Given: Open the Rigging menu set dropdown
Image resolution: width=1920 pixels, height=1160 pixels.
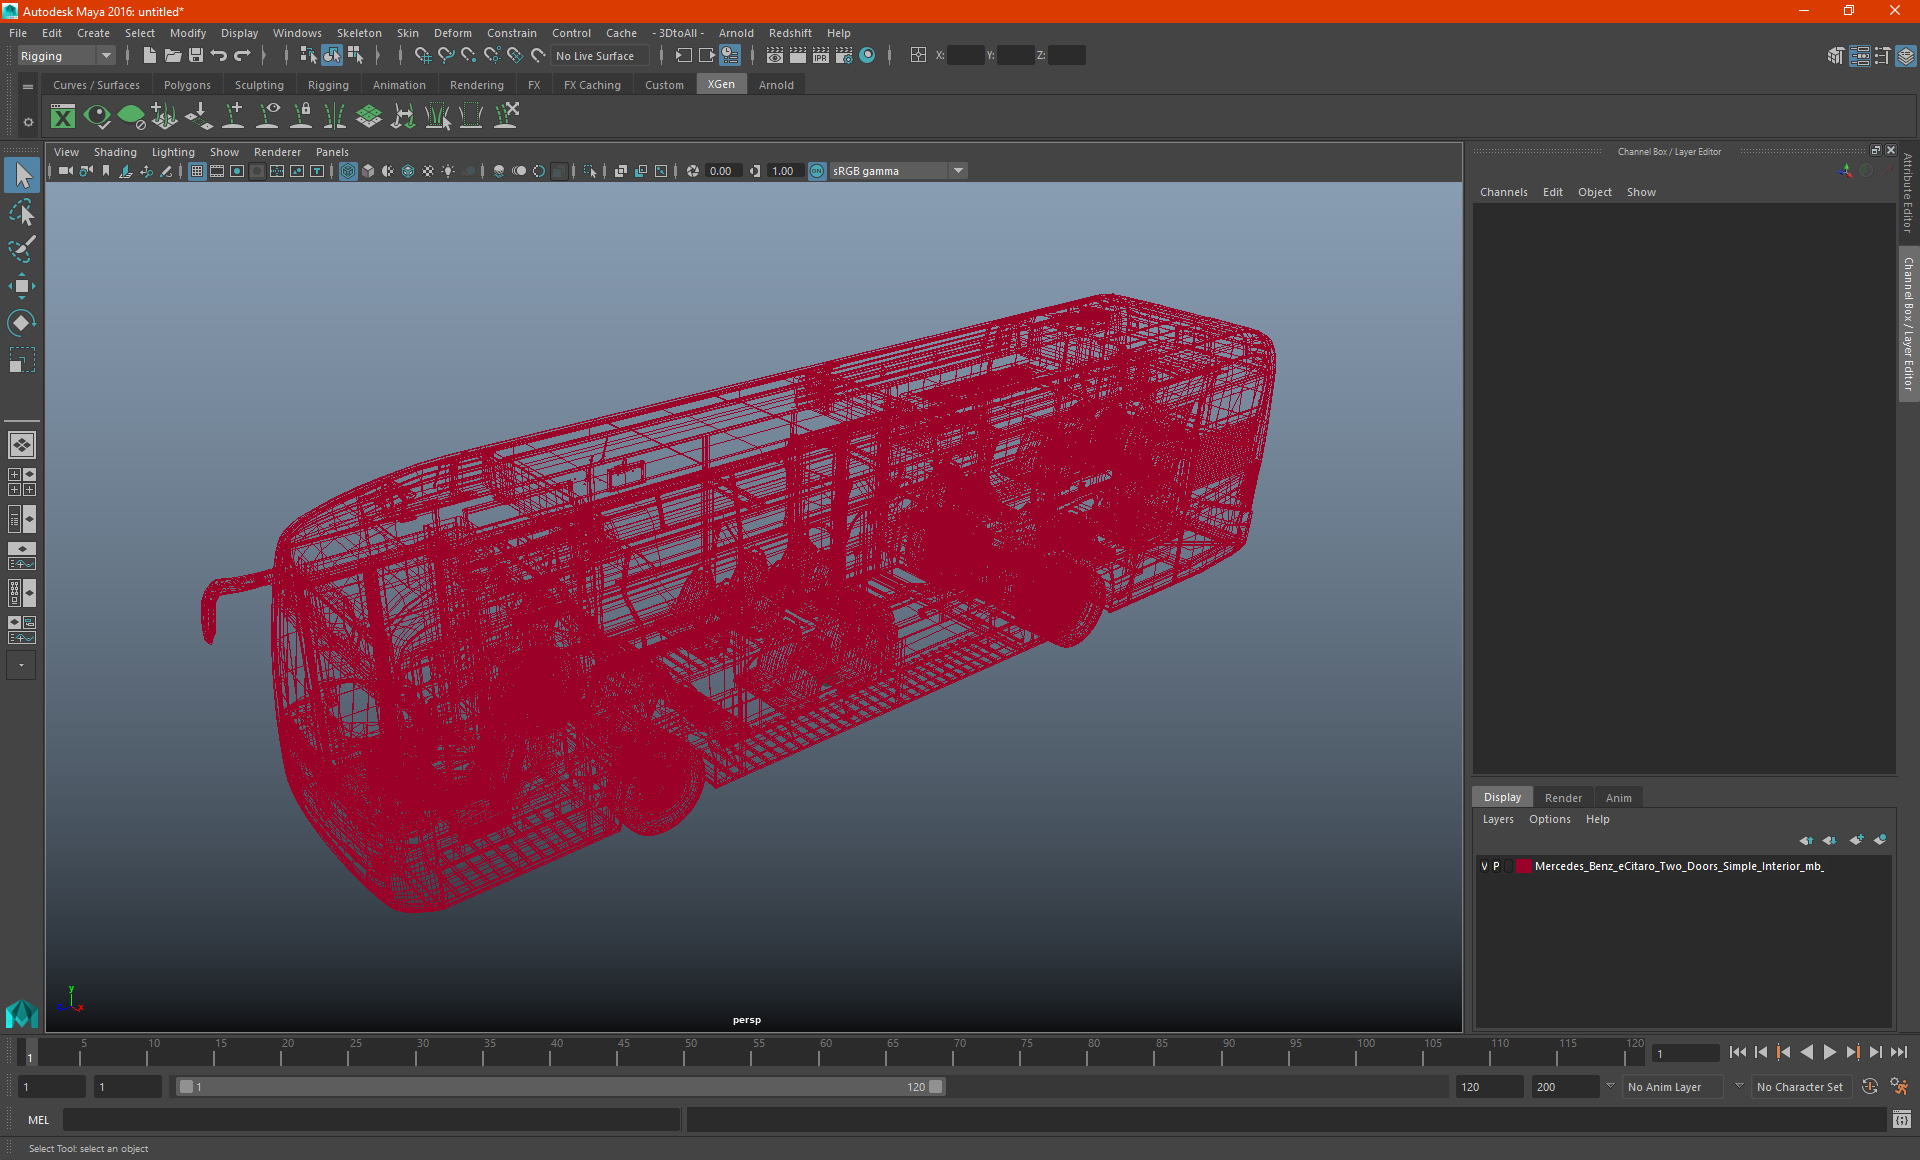Looking at the screenshot, I should coord(66,56).
